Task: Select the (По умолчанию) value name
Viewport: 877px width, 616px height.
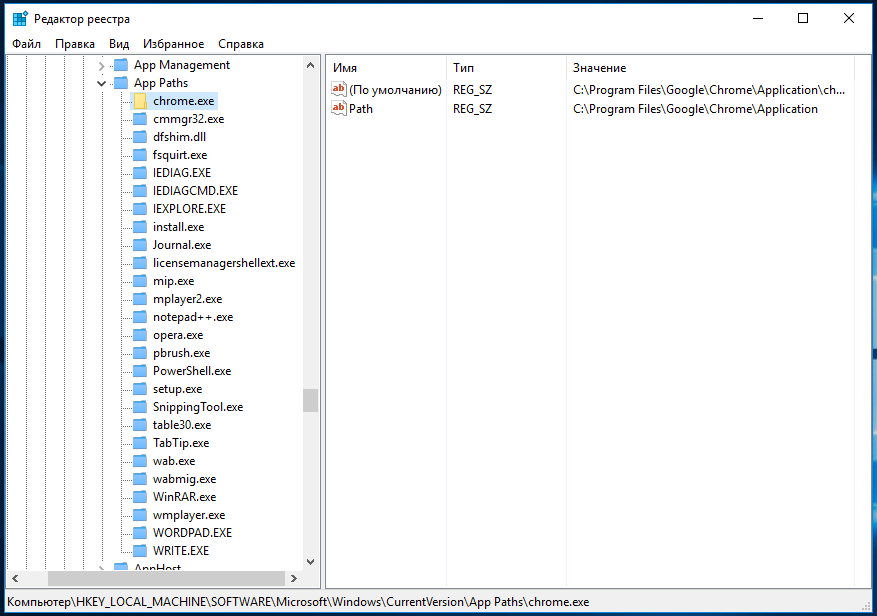Action: (x=395, y=90)
